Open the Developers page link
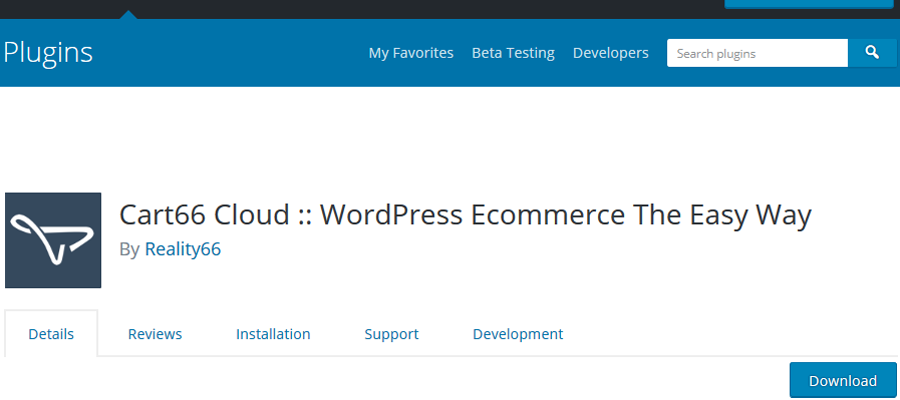 pos(611,53)
